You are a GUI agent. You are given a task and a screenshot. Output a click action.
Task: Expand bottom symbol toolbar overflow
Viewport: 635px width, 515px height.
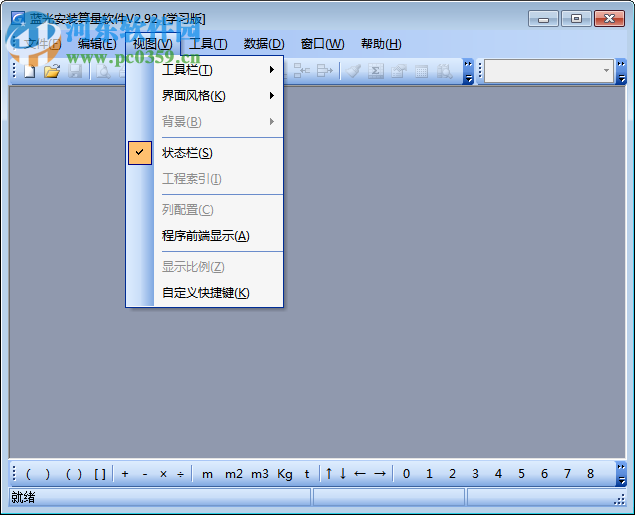[x=621, y=474]
